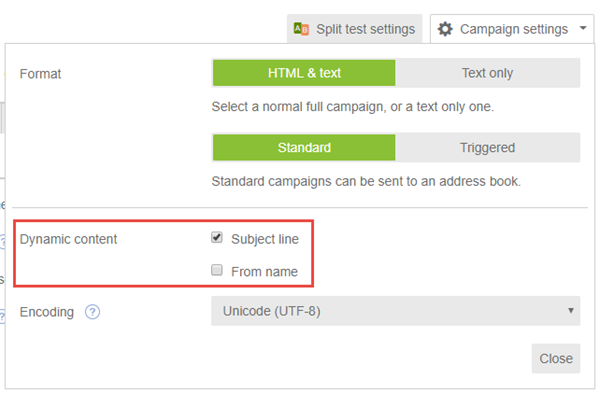Switch campaign type to Triggered
Viewport: 600px width, 393px height.
click(488, 147)
